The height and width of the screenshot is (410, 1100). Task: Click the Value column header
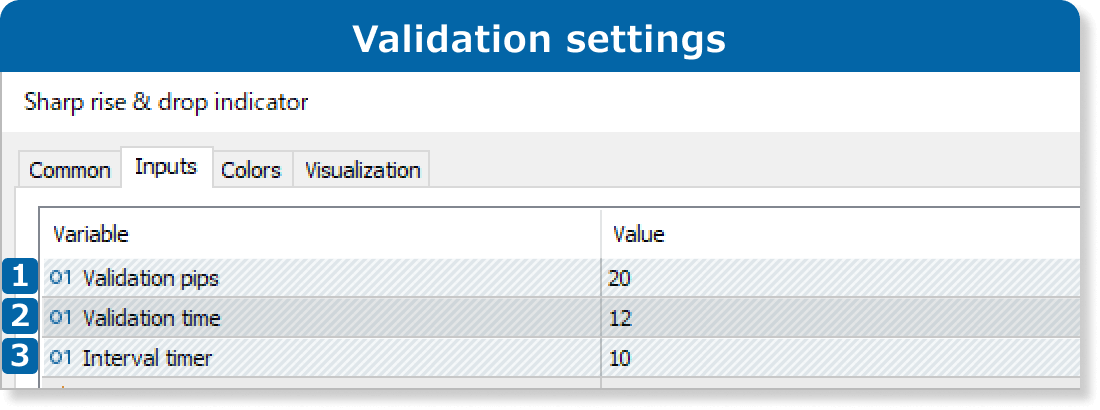[639, 235]
